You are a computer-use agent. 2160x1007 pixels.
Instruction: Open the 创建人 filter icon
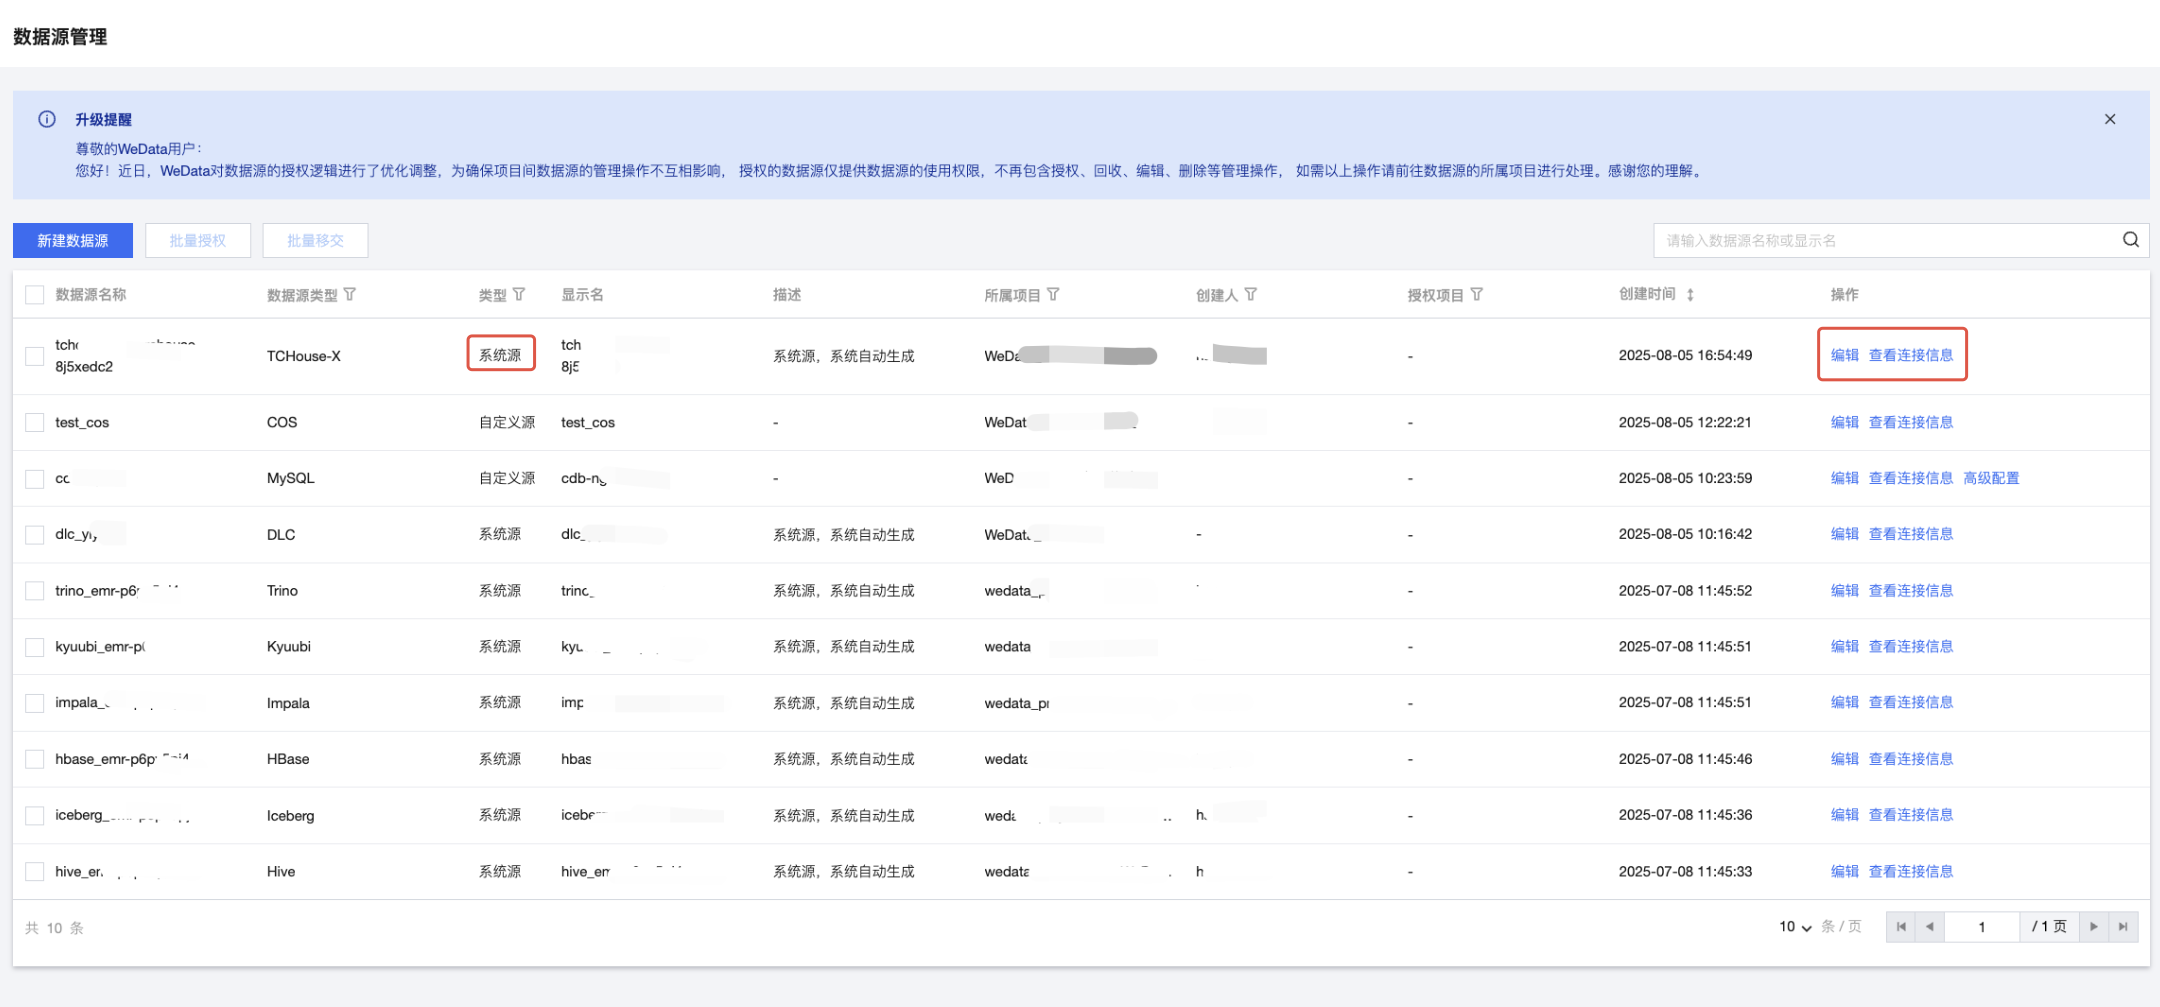click(x=1251, y=295)
